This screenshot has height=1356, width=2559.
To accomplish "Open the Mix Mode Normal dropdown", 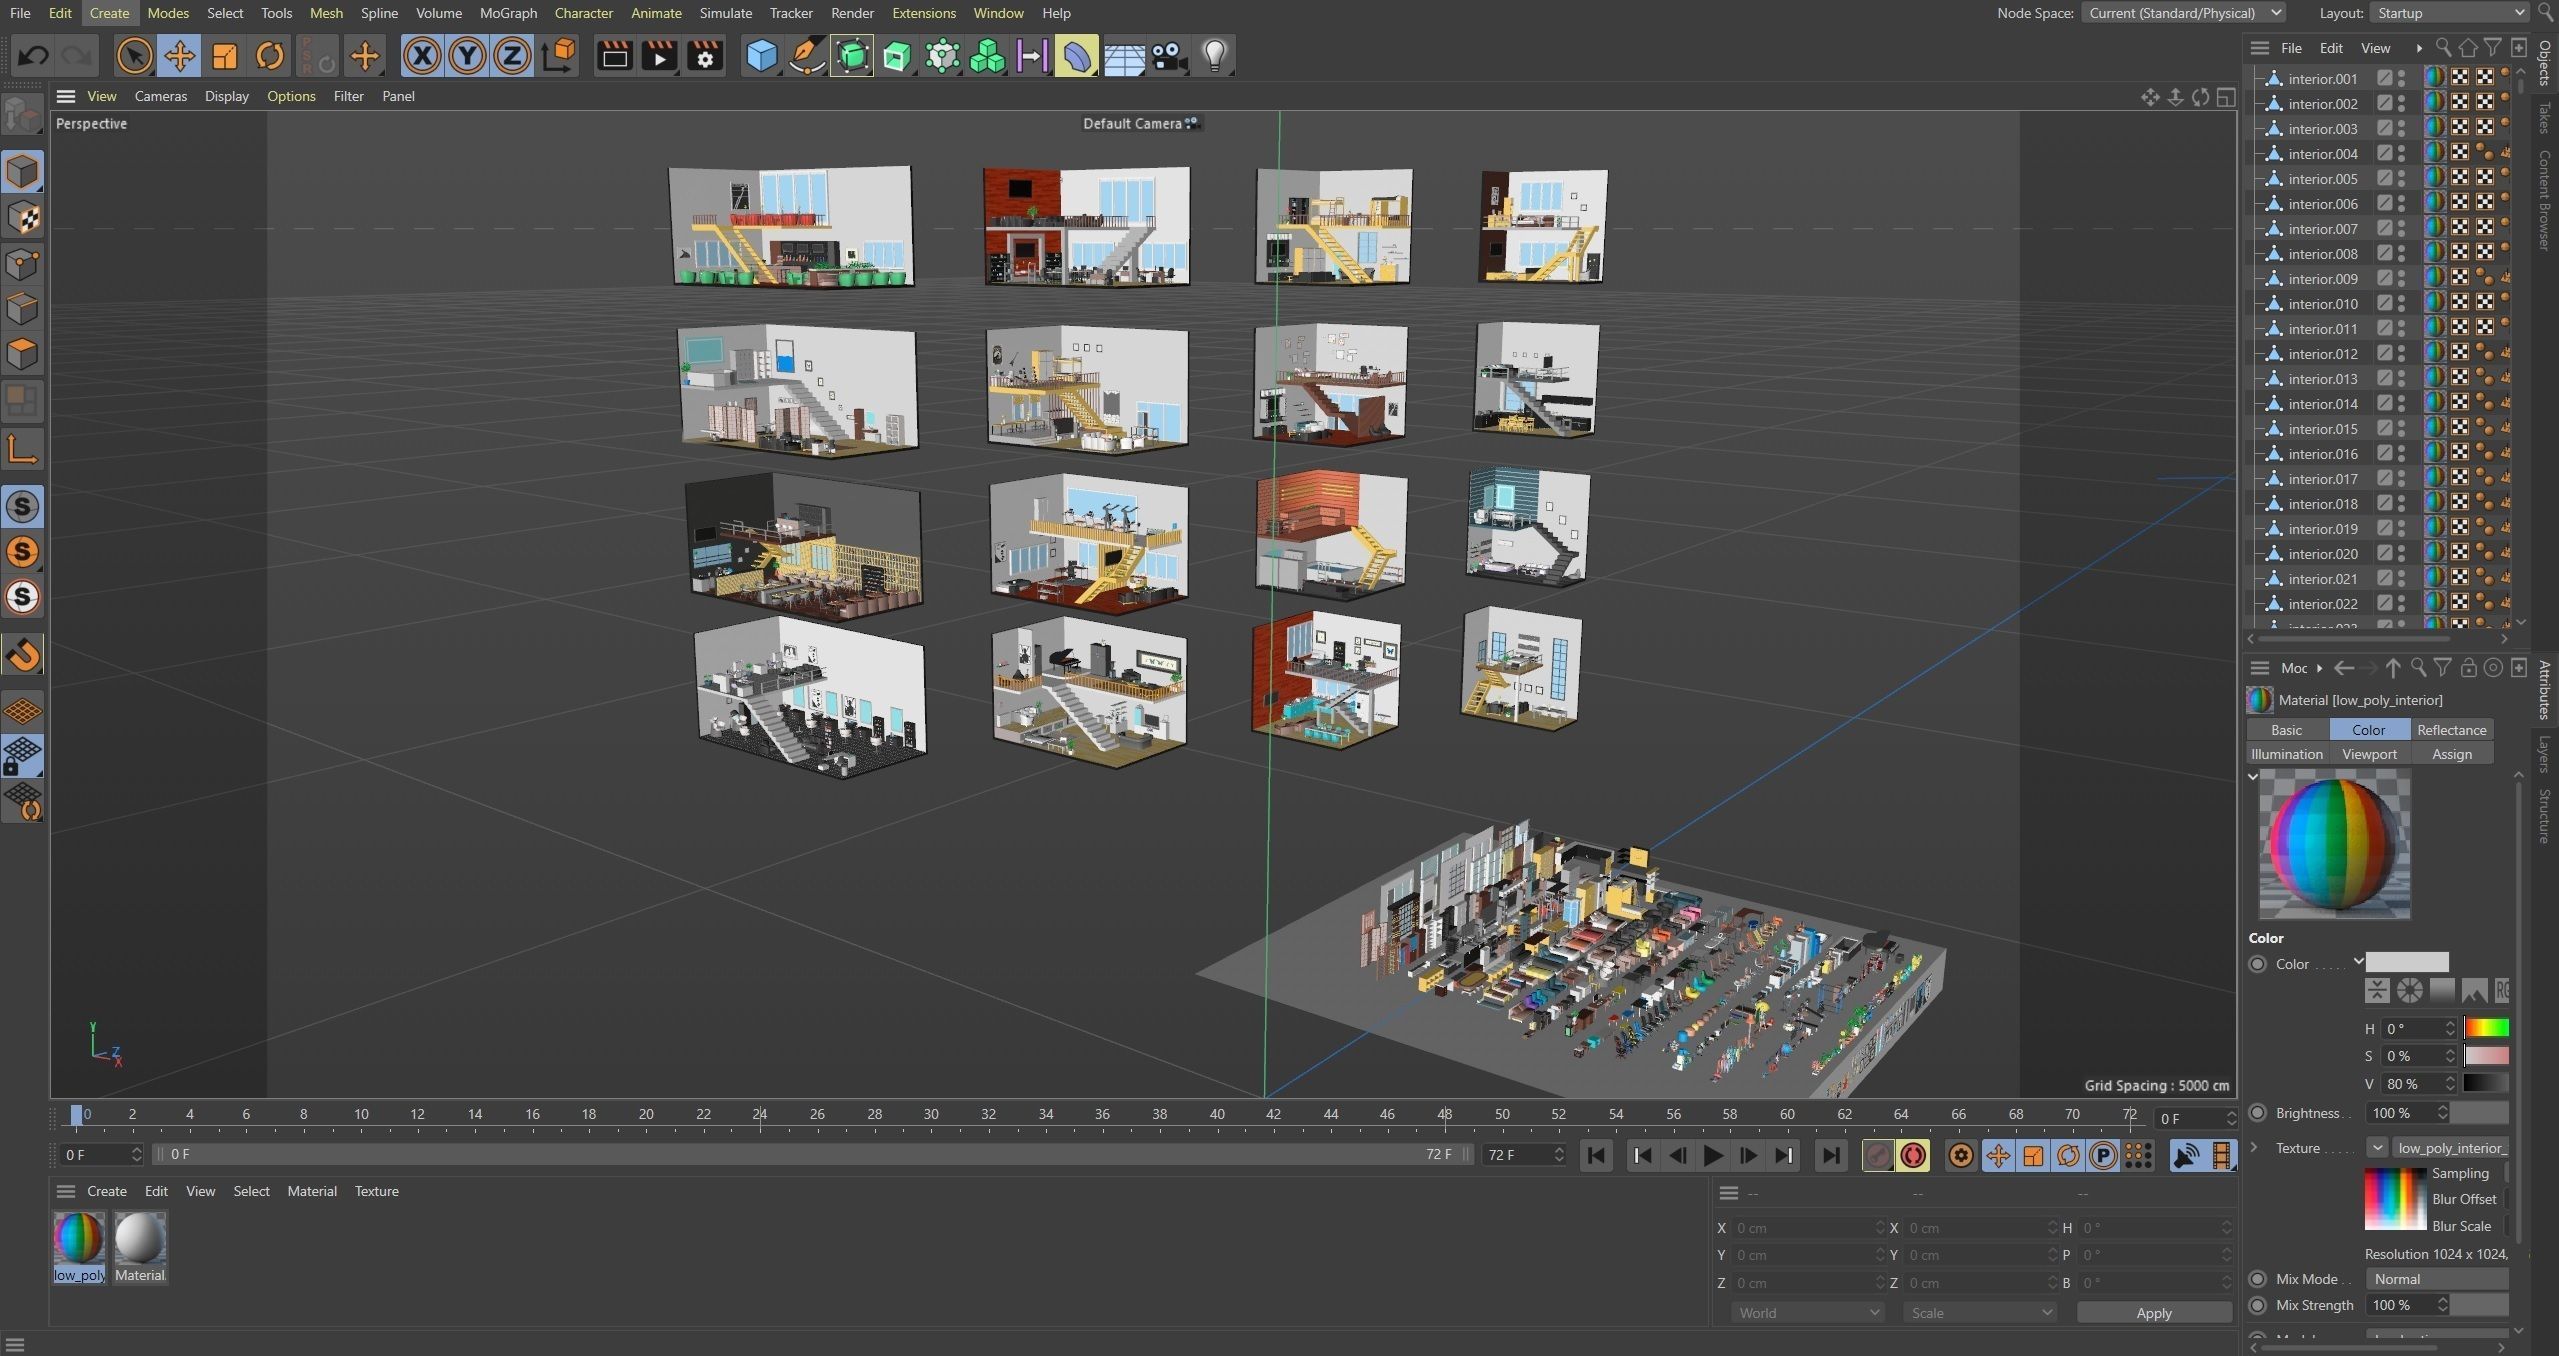I will (x=2436, y=1279).
